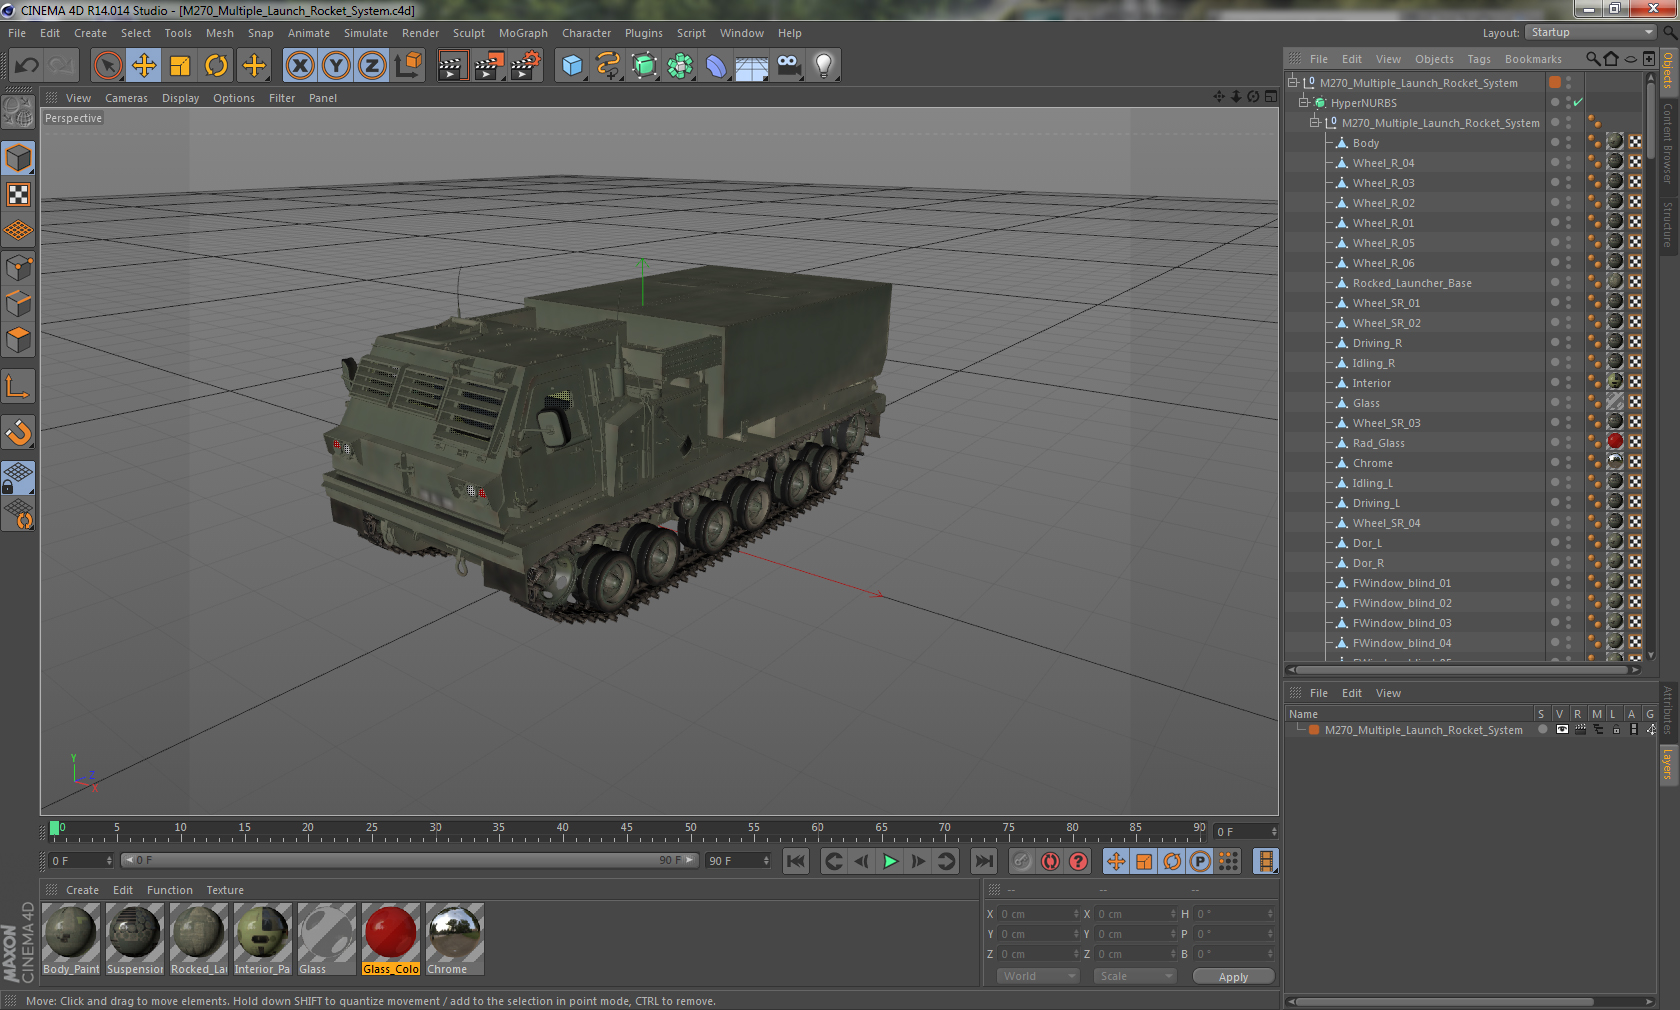Click Apply in the coordinates panel
Screen dimensions: 1680x1010
[x=1233, y=977]
